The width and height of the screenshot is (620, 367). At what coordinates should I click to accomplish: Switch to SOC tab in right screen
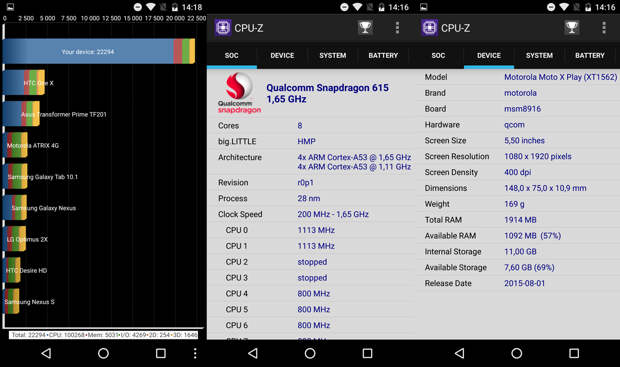(x=438, y=55)
